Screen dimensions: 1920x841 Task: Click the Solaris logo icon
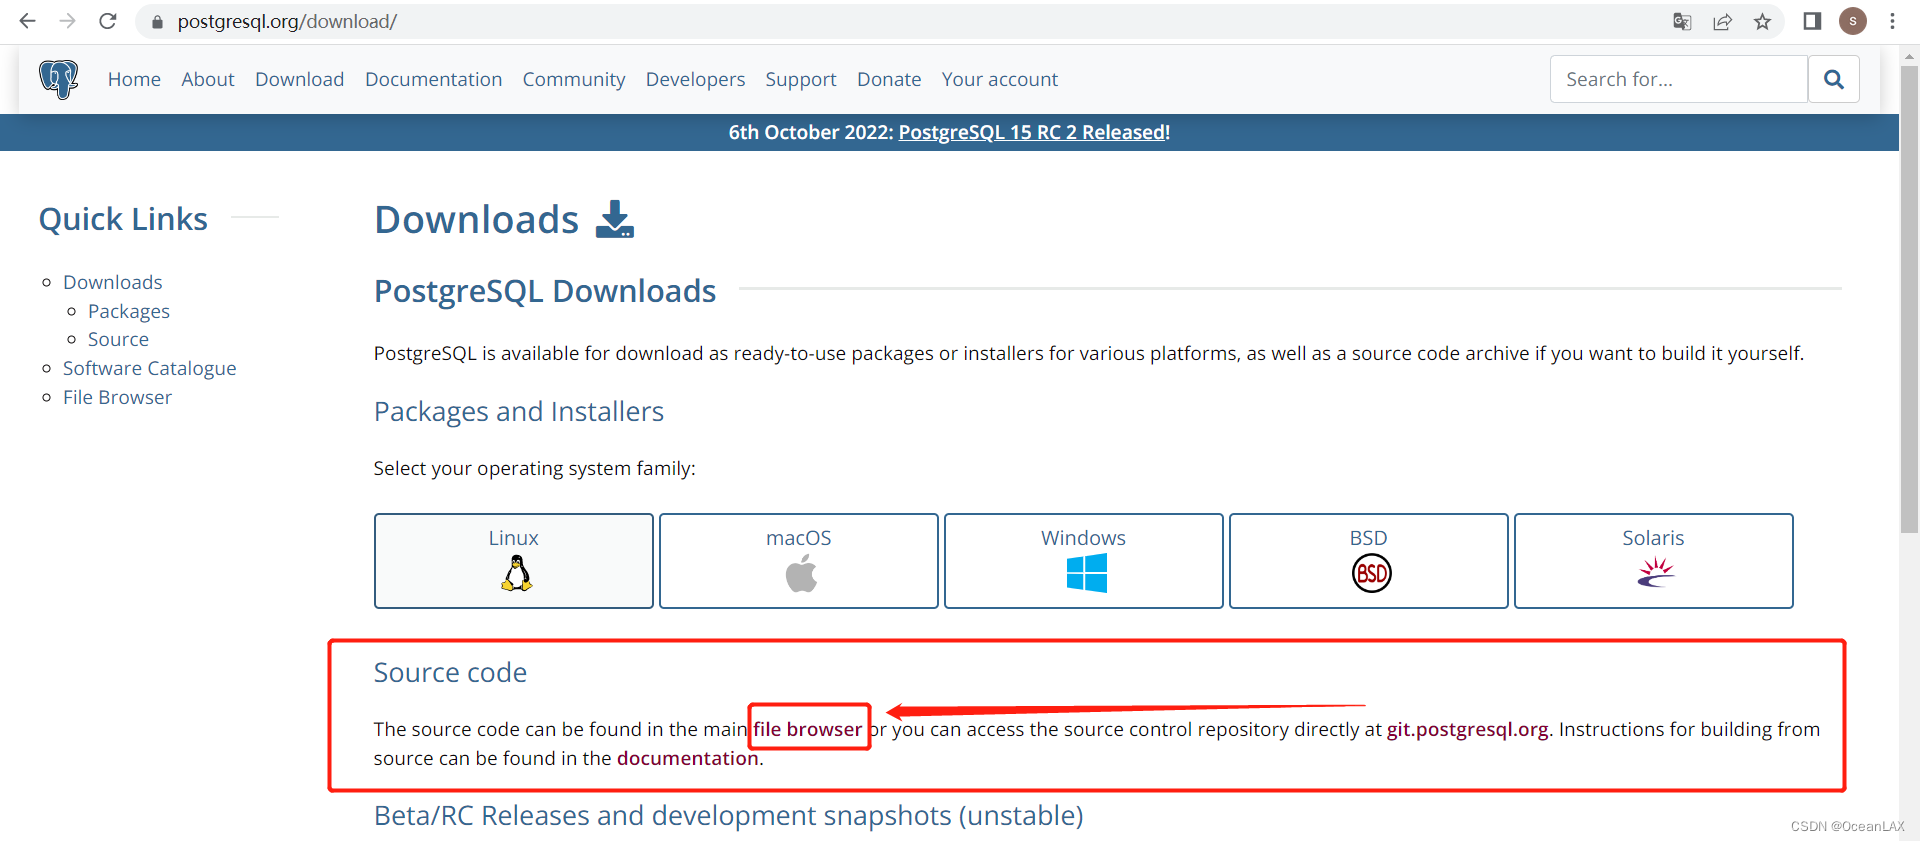pos(1656,572)
